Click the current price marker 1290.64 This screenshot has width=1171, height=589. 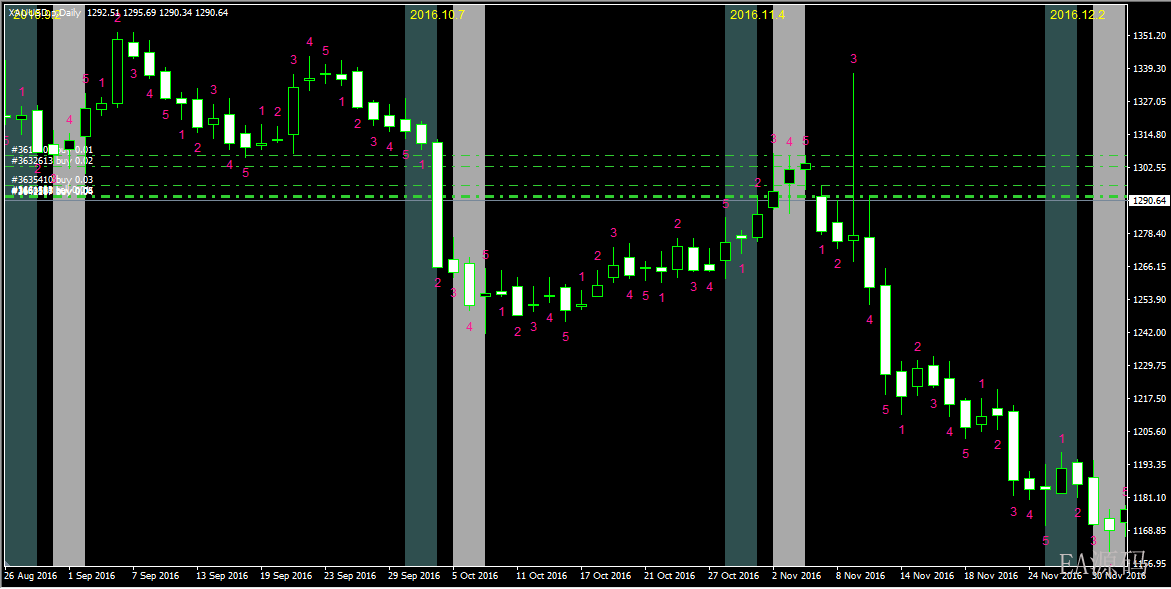click(1149, 201)
